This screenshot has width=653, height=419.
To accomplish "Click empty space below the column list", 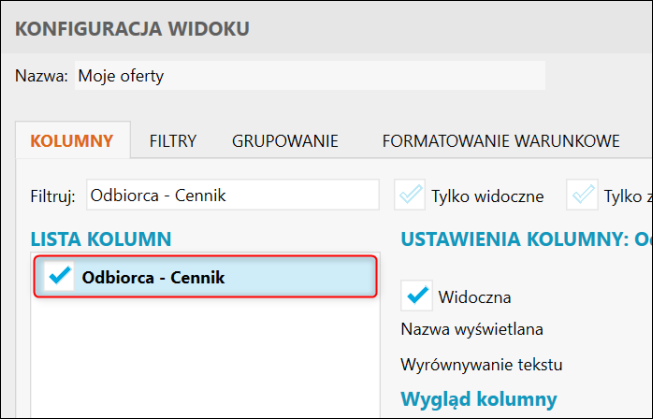I will click(x=205, y=360).
